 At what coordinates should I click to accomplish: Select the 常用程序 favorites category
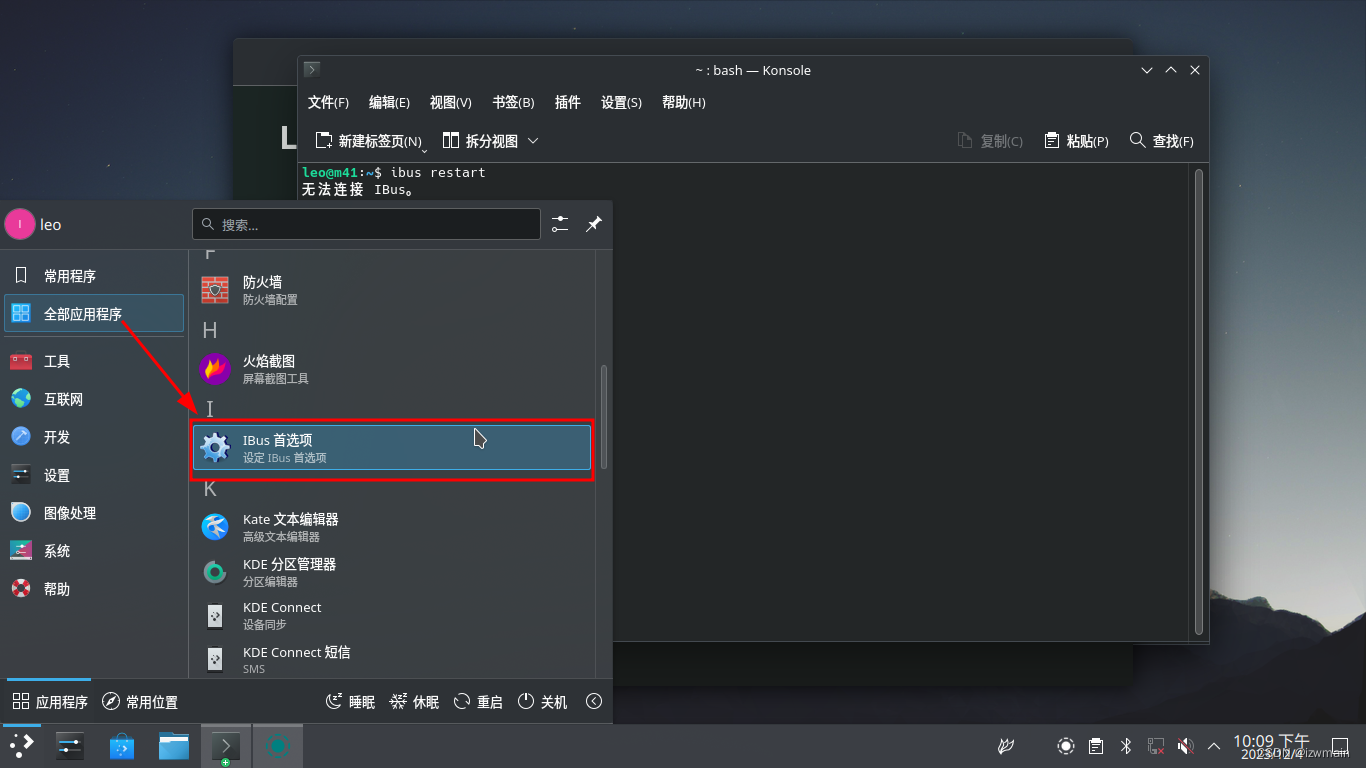pos(94,276)
